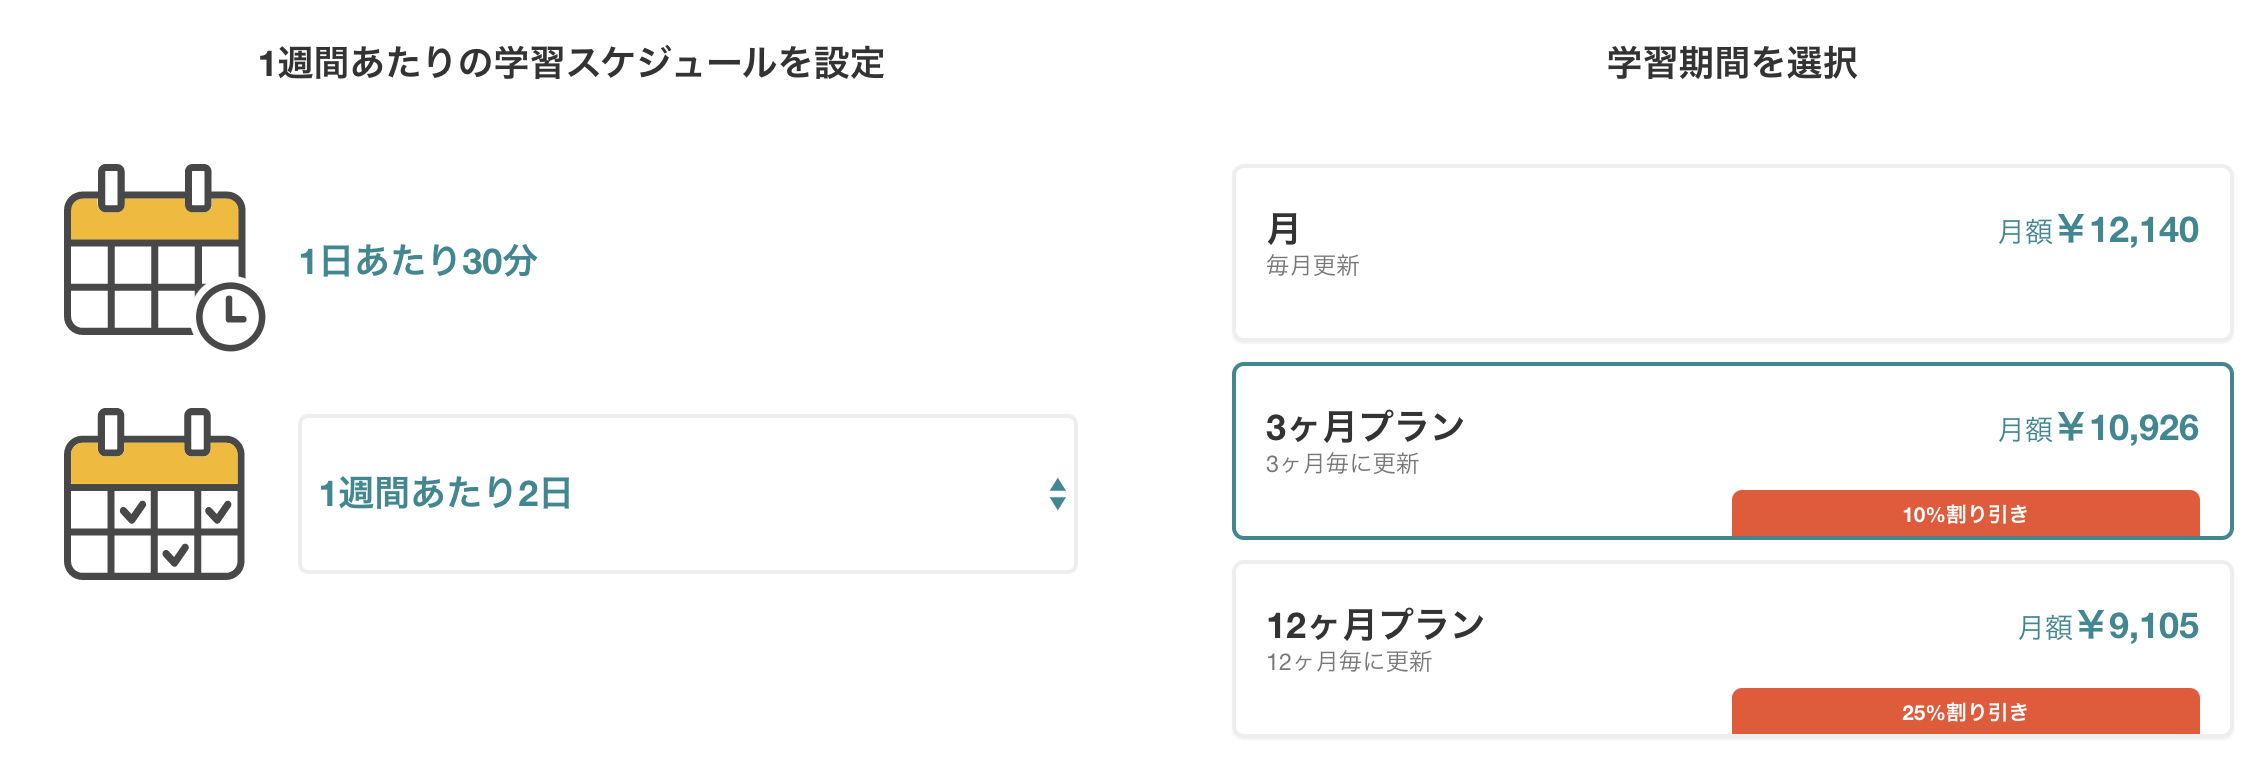Click the 1日あたり30分 text

[418, 261]
